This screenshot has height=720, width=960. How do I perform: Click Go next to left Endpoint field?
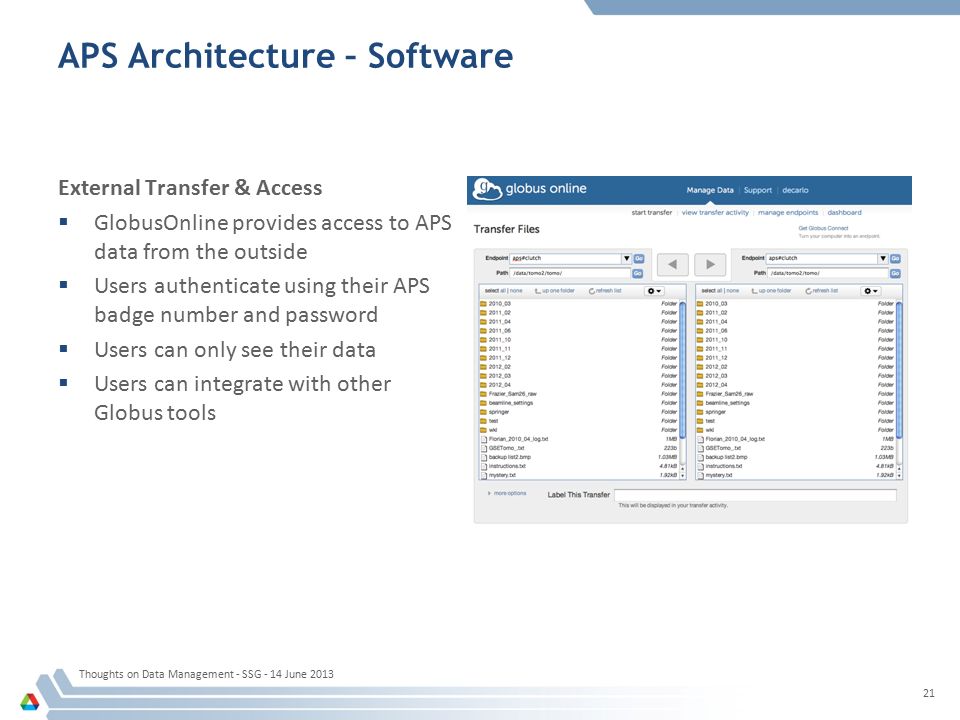pyautogui.click(x=639, y=258)
